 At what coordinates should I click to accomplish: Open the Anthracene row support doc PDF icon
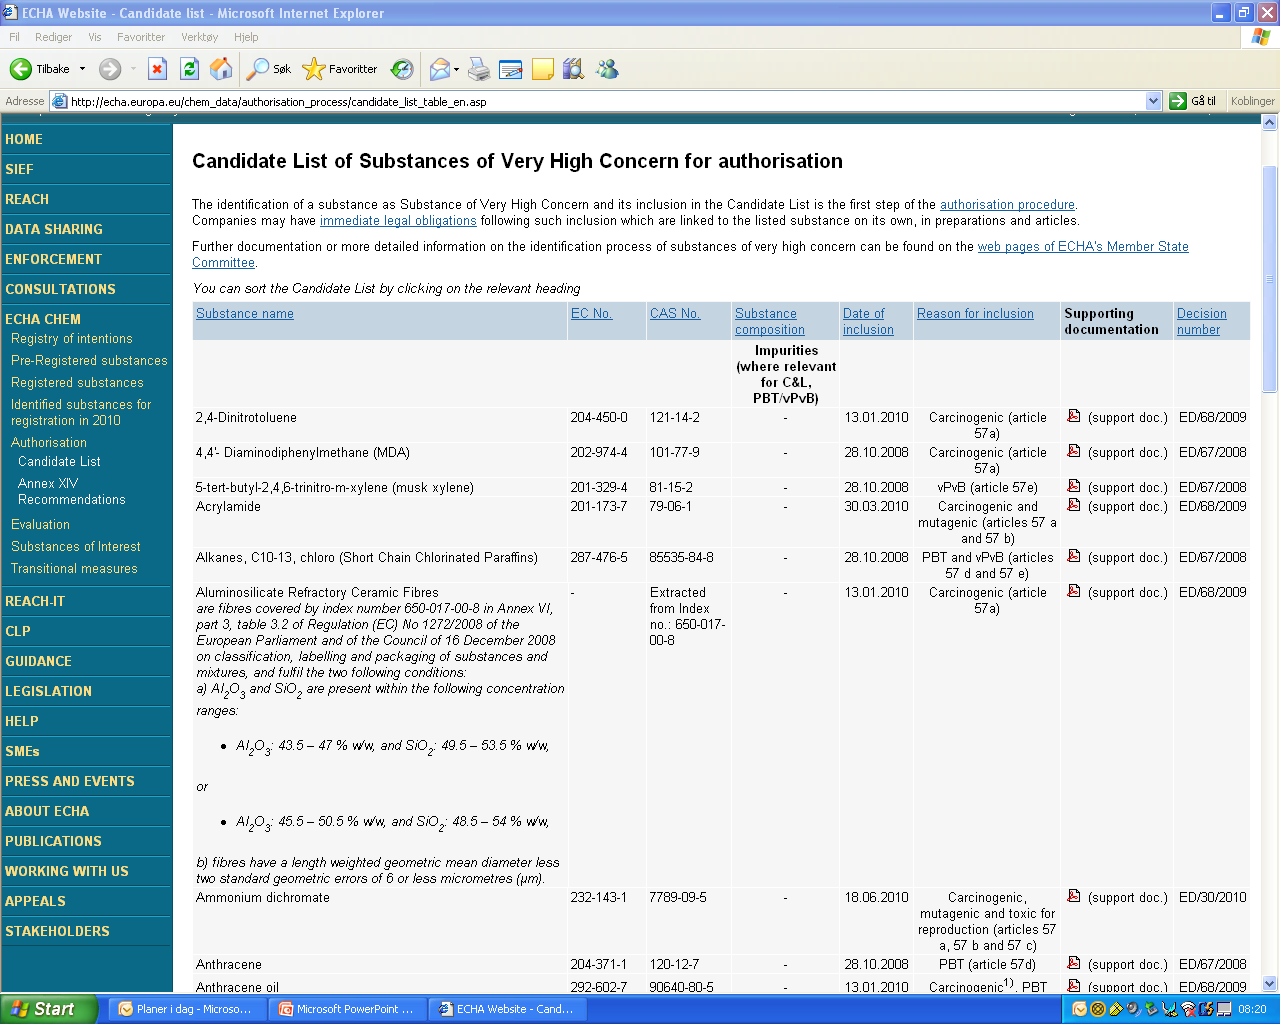[x=1073, y=963]
